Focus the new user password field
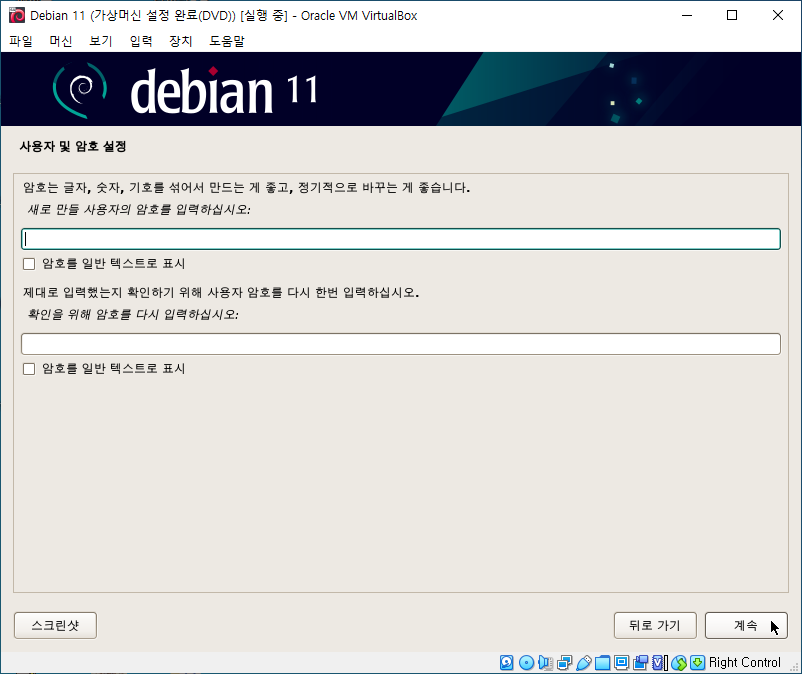This screenshot has height=674, width=802. click(x=401, y=239)
